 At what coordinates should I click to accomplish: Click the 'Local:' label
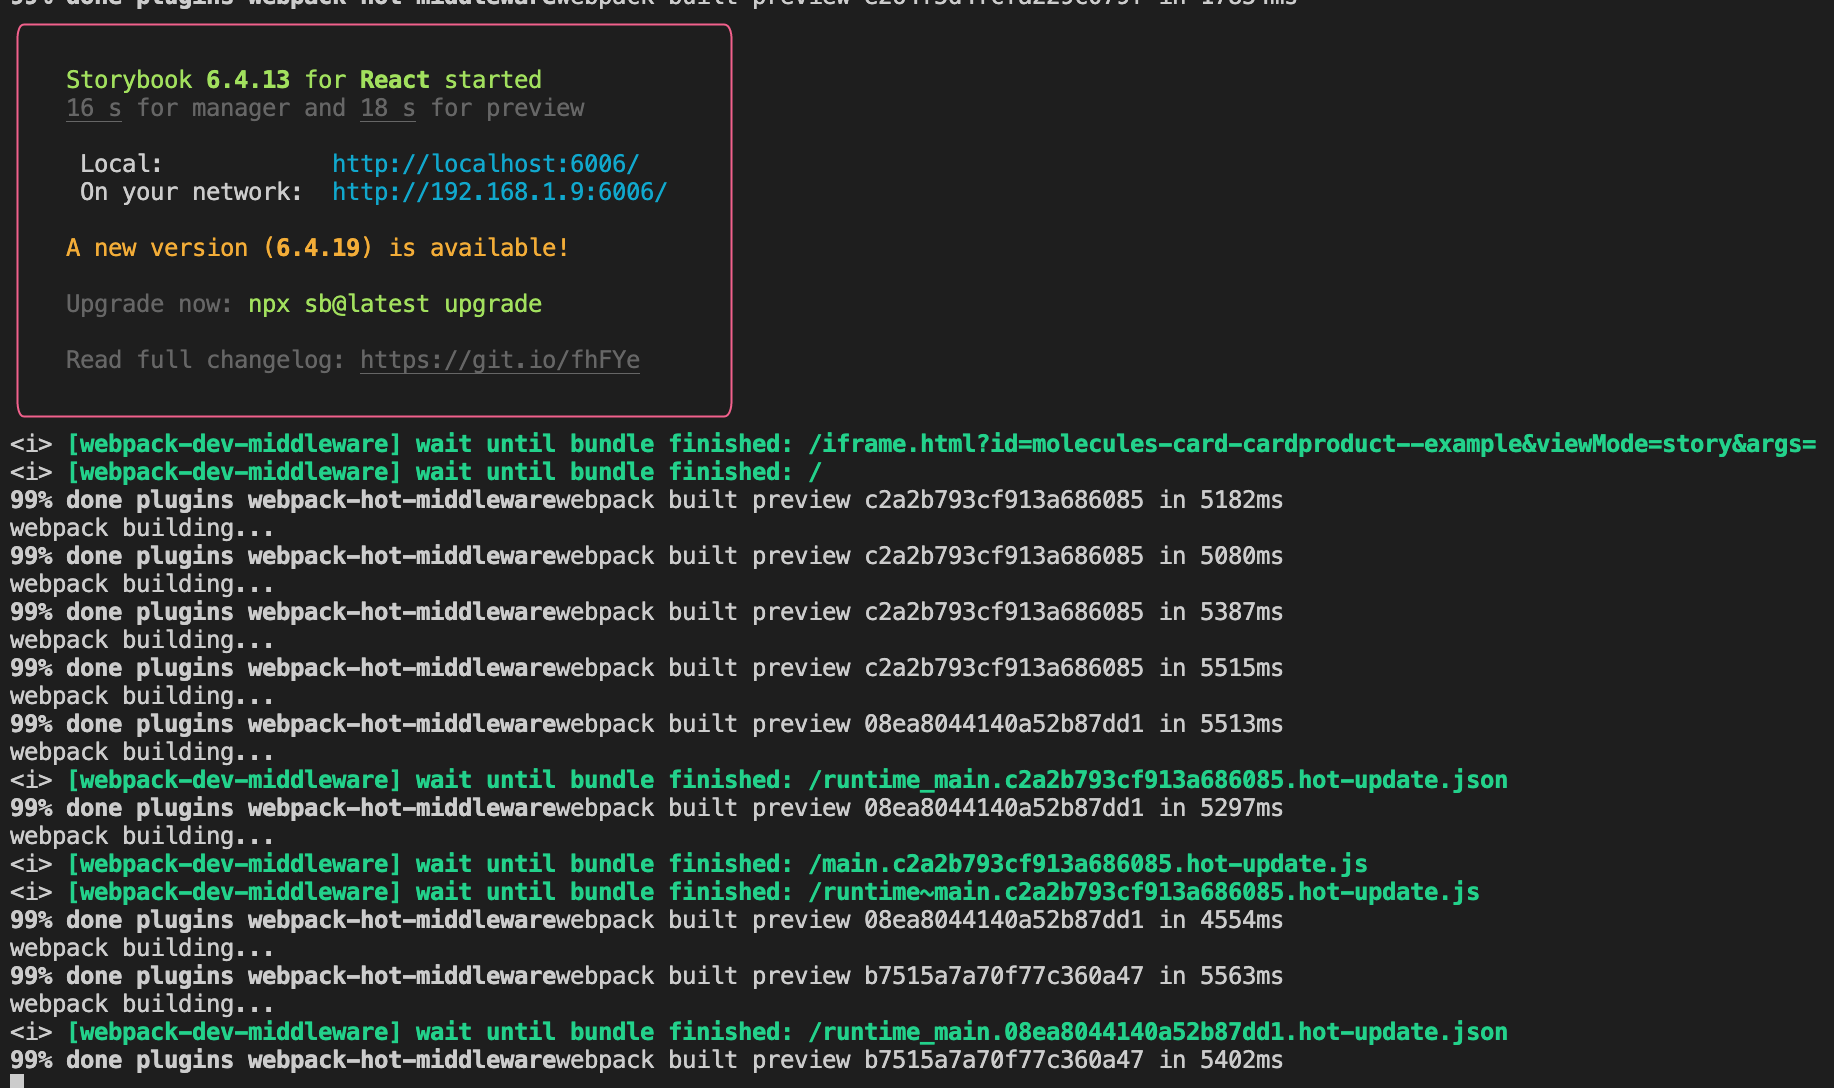pyautogui.click(x=121, y=163)
